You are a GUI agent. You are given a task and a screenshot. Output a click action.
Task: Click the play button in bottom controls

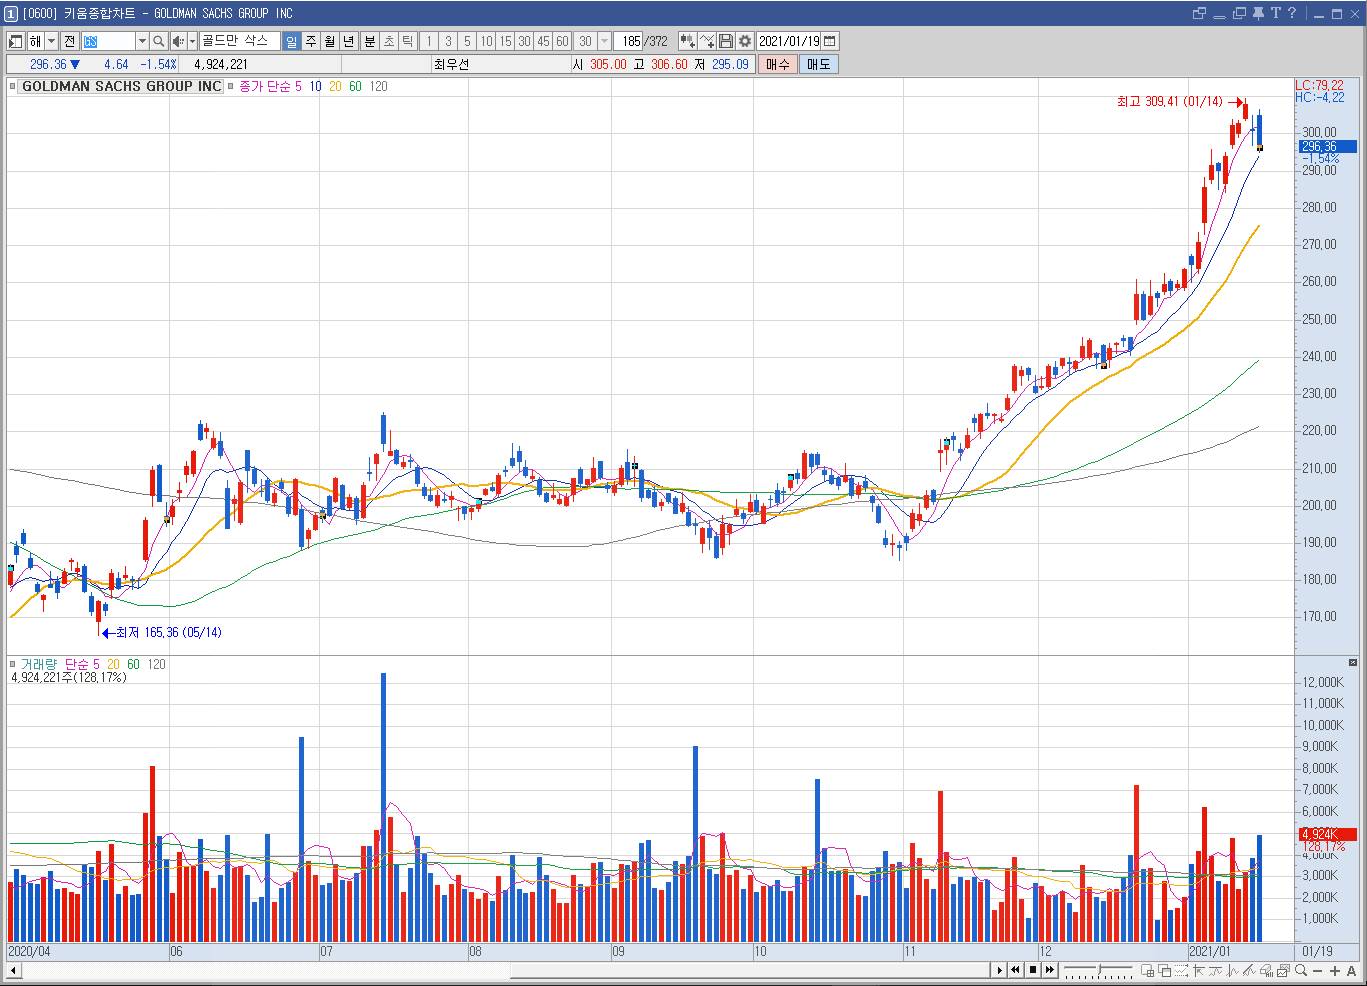1000,970
